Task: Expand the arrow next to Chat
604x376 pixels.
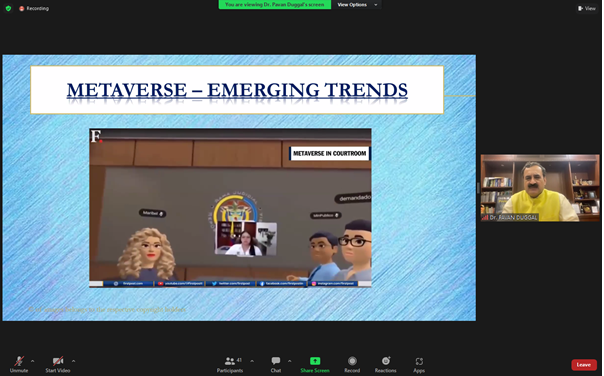Action: click(289, 361)
